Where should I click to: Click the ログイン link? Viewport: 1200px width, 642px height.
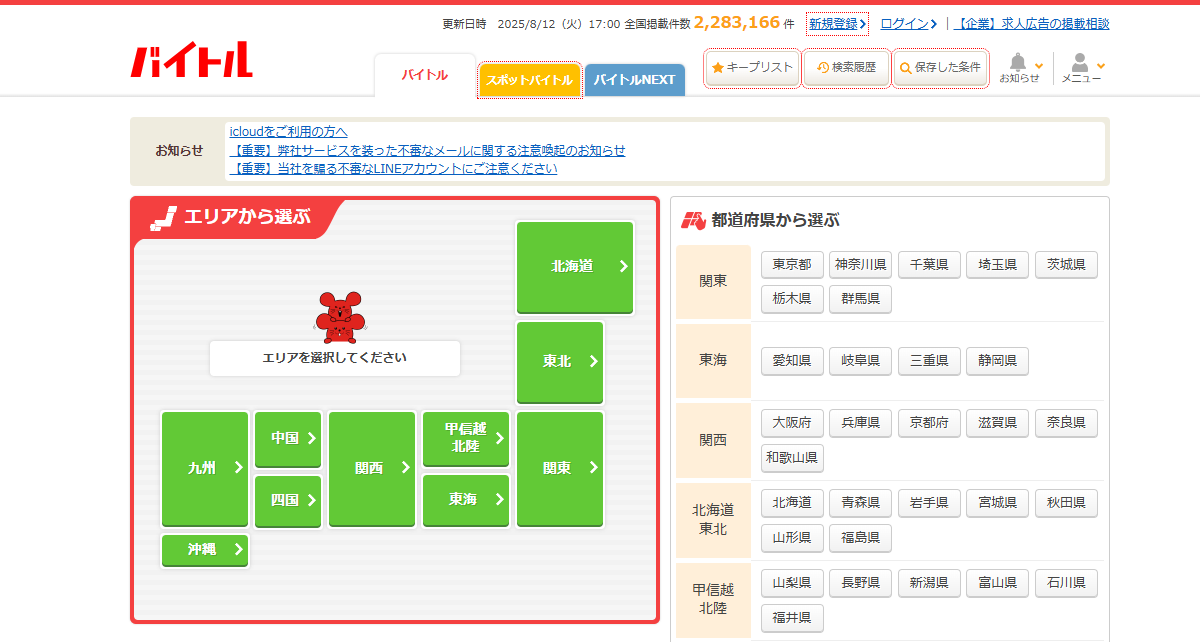tap(909, 23)
